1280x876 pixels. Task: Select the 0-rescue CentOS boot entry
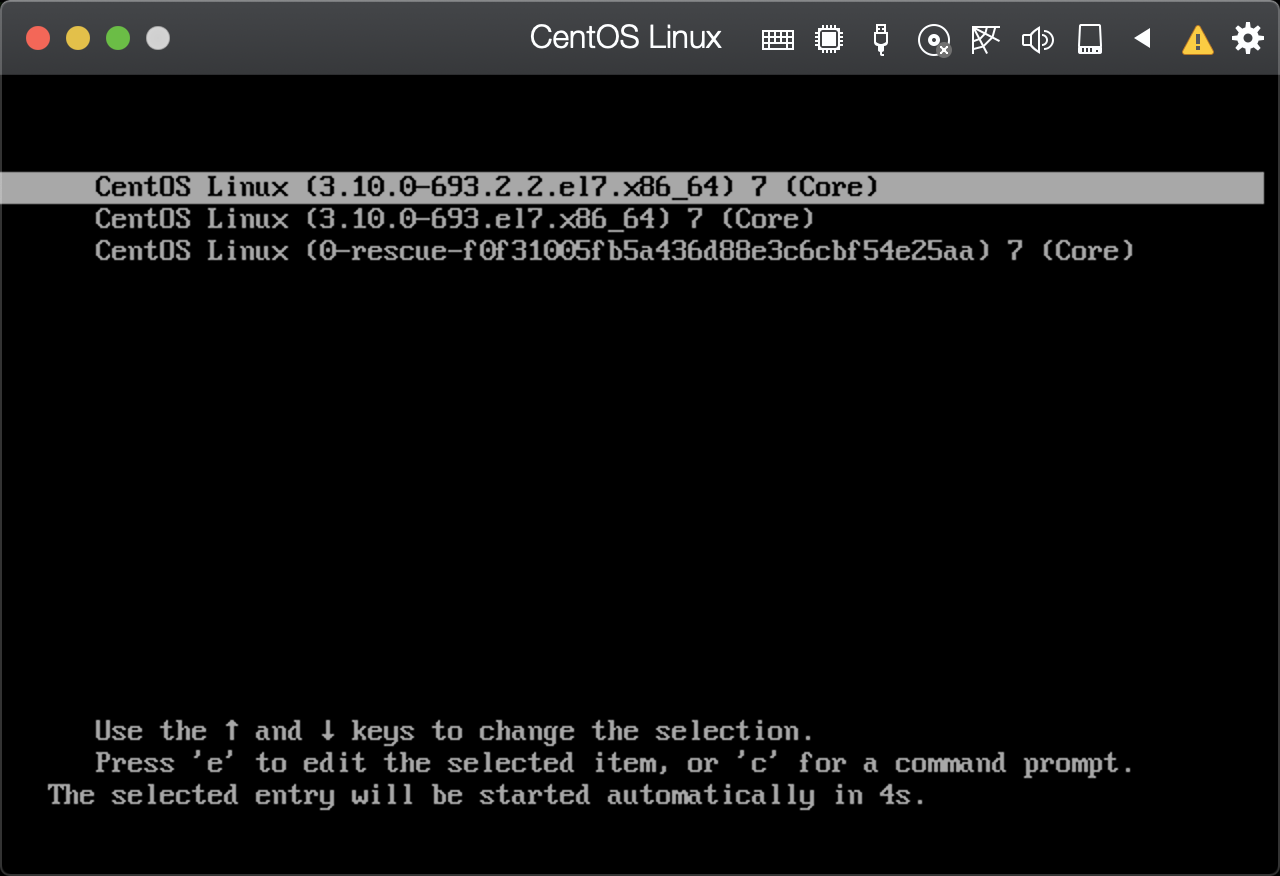(613, 250)
